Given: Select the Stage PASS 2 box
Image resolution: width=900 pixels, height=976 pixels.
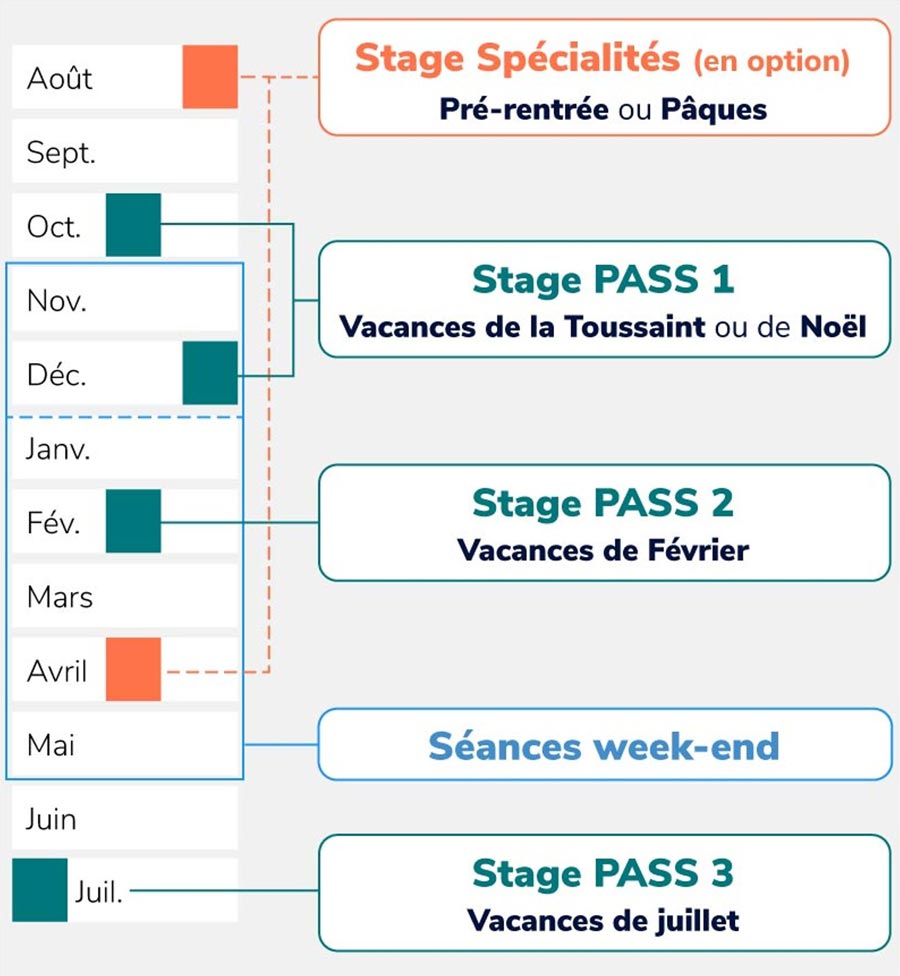Looking at the screenshot, I should pos(603,522).
